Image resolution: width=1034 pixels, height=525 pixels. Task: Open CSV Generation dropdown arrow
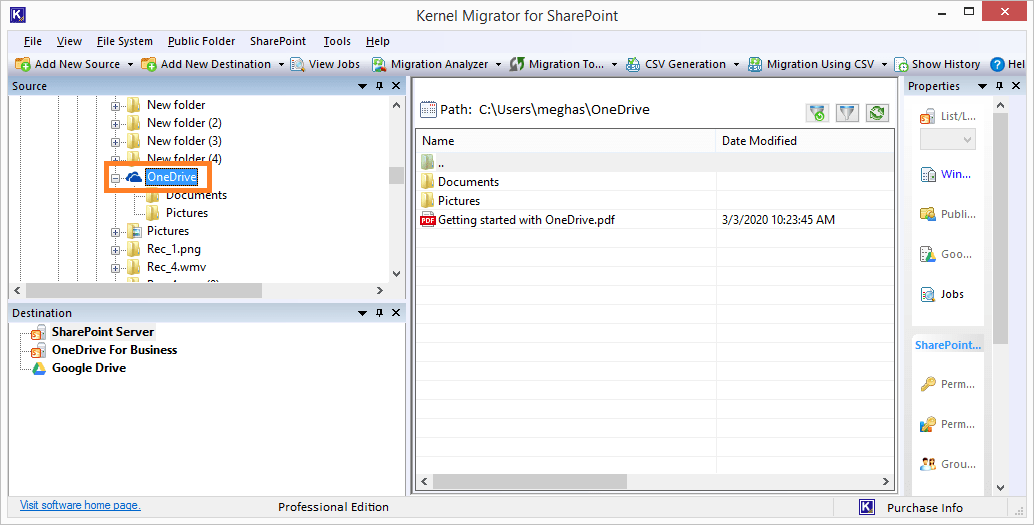click(x=737, y=65)
